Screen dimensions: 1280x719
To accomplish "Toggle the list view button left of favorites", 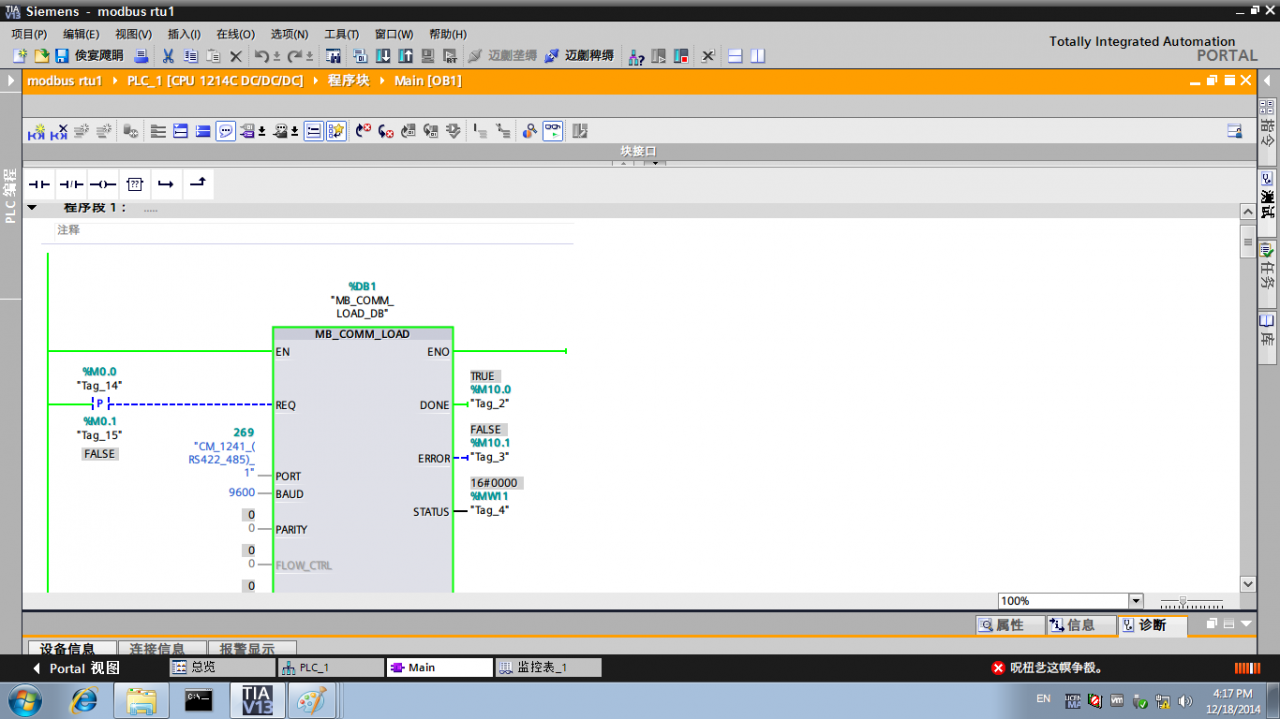I will coord(314,131).
